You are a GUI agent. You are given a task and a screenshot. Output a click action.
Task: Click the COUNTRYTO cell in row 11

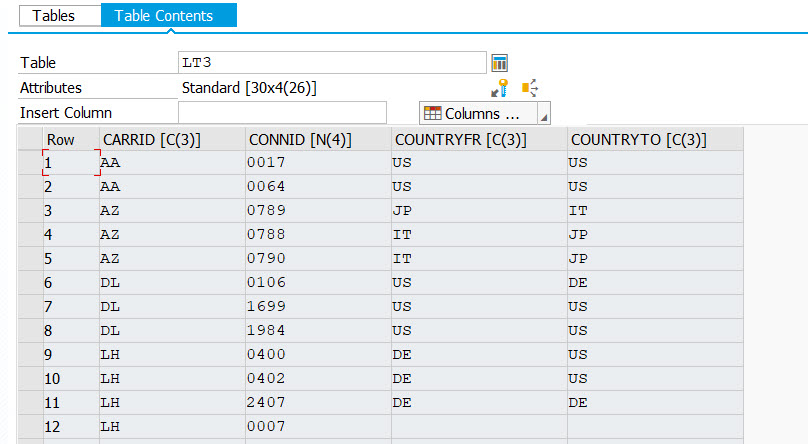point(654,402)
